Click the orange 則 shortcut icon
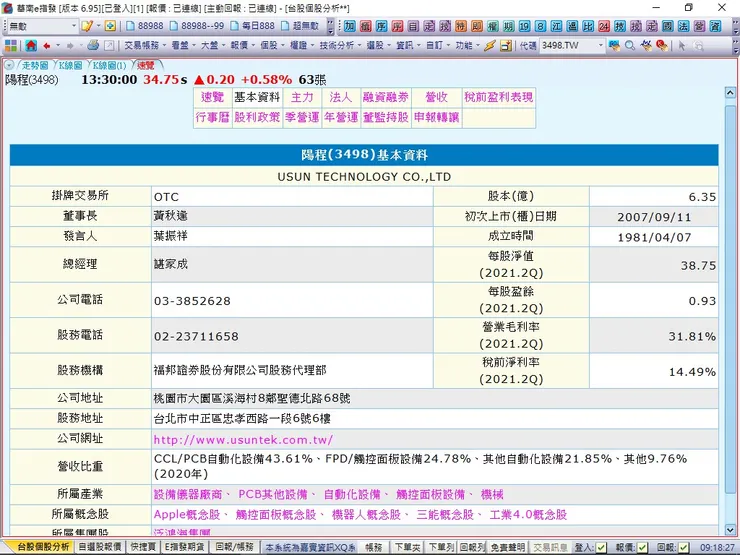The width and height of the screenshot is (740, 555). (x=477, y=26)
